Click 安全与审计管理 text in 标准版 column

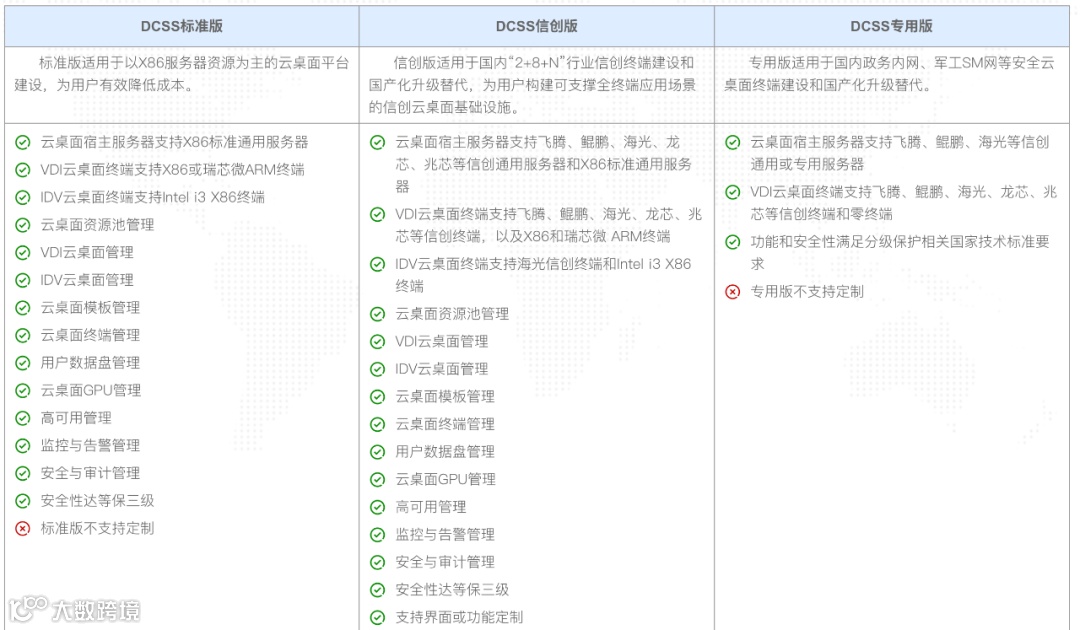[x=90, y=474]
